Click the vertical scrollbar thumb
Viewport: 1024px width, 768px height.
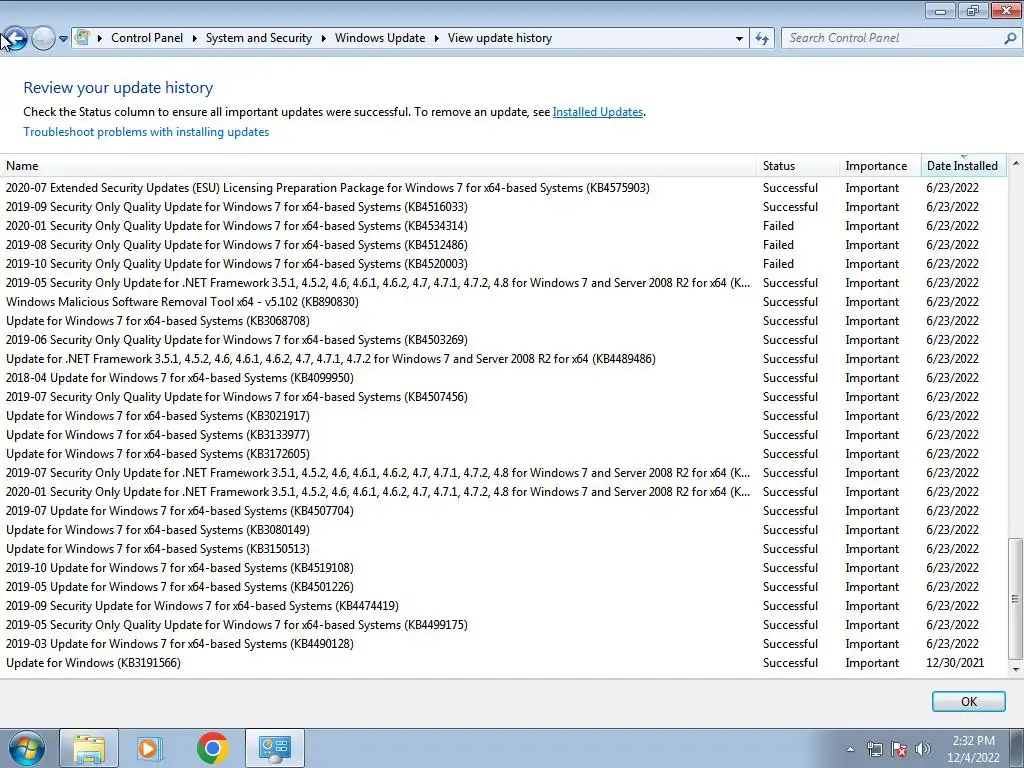1016,599
